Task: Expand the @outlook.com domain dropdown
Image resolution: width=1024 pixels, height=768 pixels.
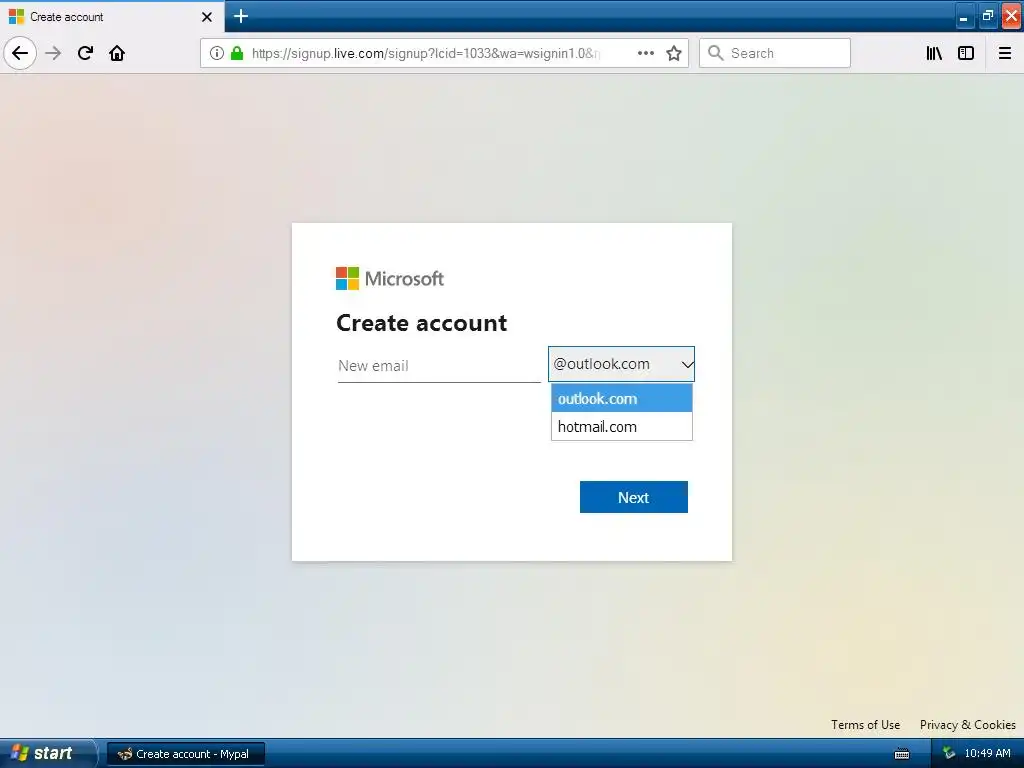Action: [x=621, y=364]
